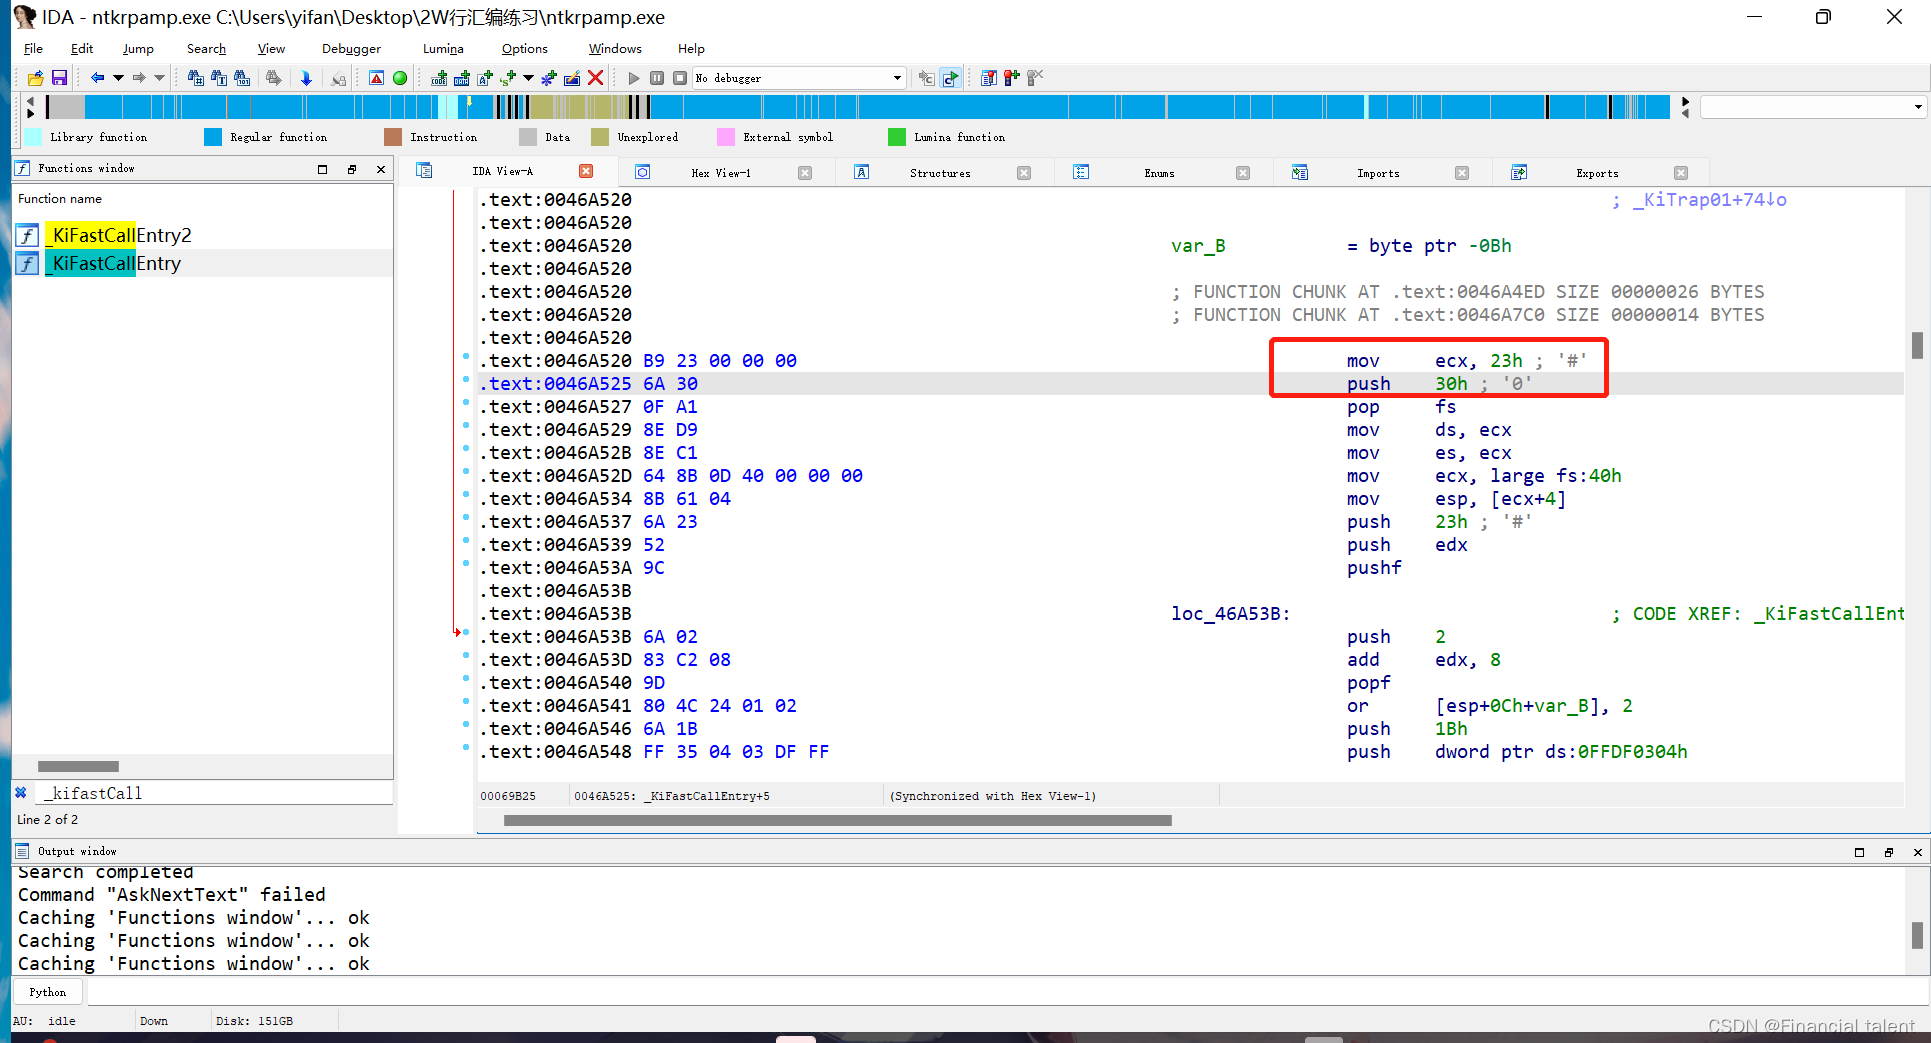Click the red warning triangle icon
The height and width of the screenshot is (1043, 1931).
[x=376, y=78]
